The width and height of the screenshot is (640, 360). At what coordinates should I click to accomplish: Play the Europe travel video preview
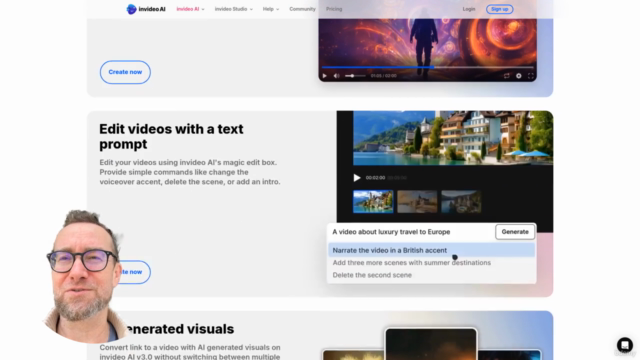pos(357,178)
